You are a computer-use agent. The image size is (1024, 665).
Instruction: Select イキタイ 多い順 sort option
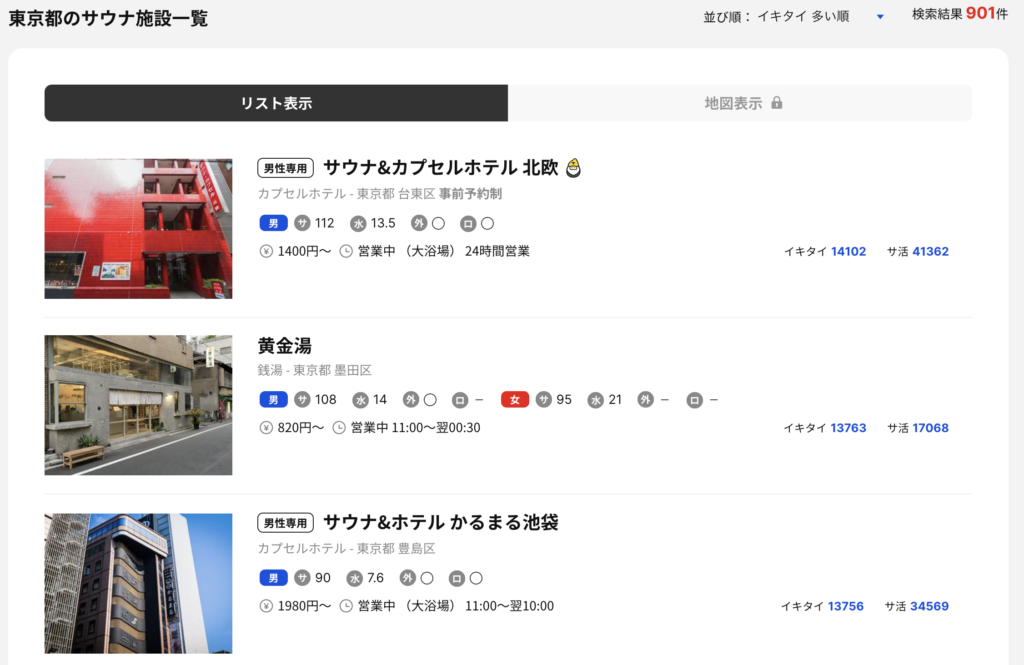803,17
